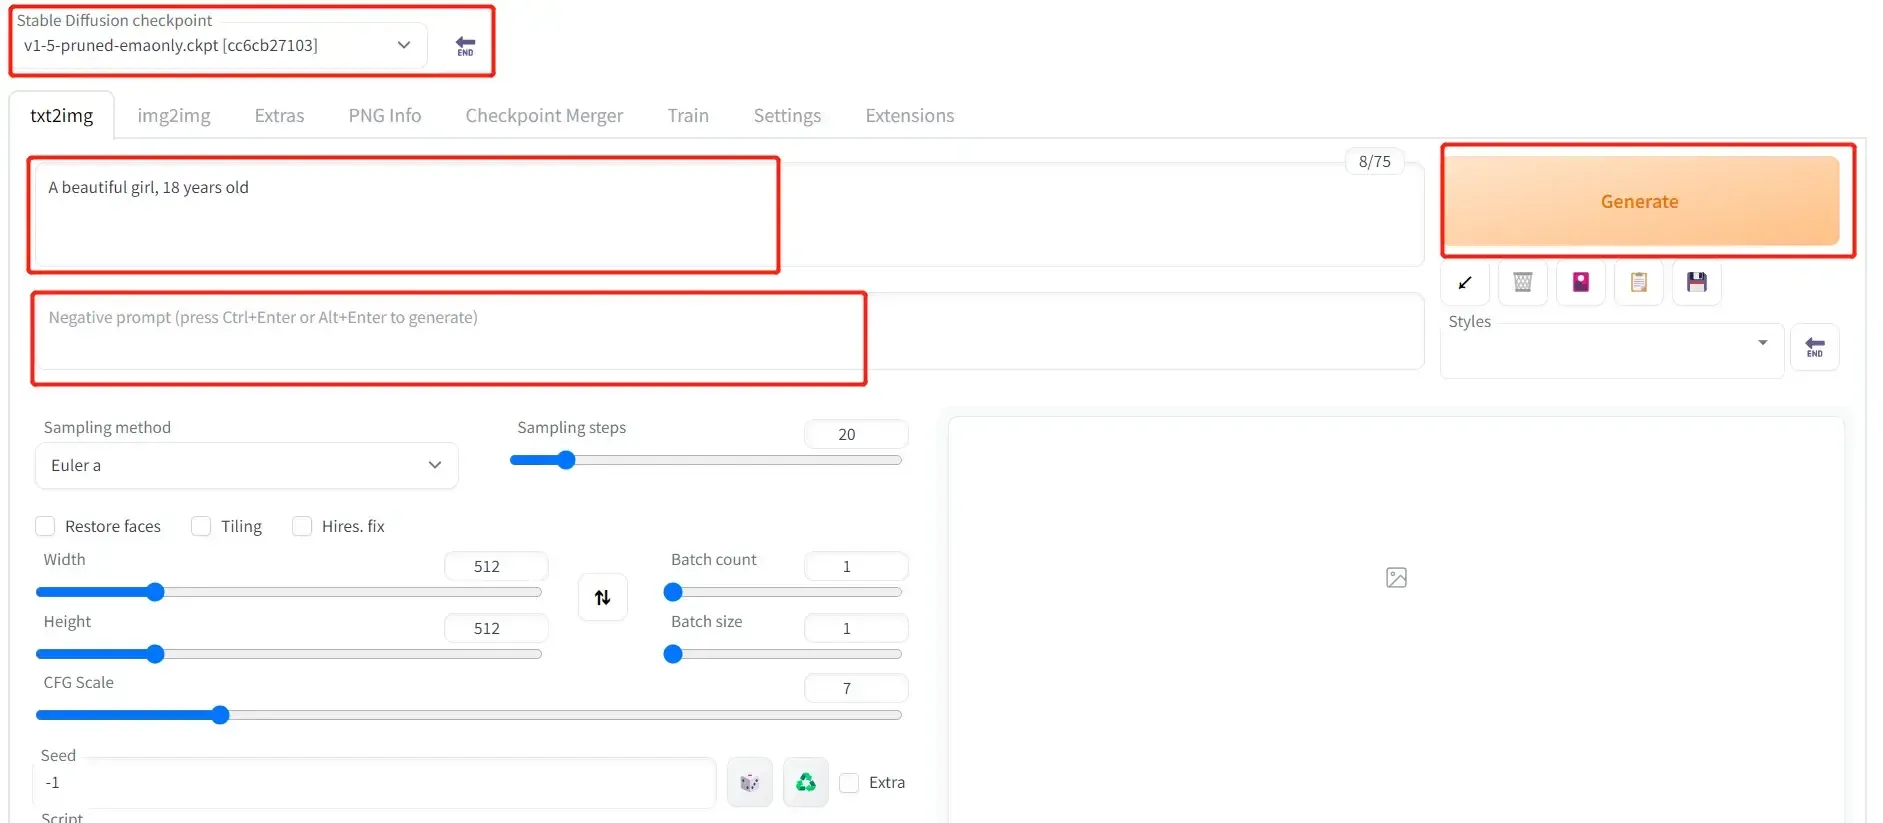Viewport: 1883px width, 823px height.
Task: Click the arrow icon to read last generation parameters
Action: 1465,283
